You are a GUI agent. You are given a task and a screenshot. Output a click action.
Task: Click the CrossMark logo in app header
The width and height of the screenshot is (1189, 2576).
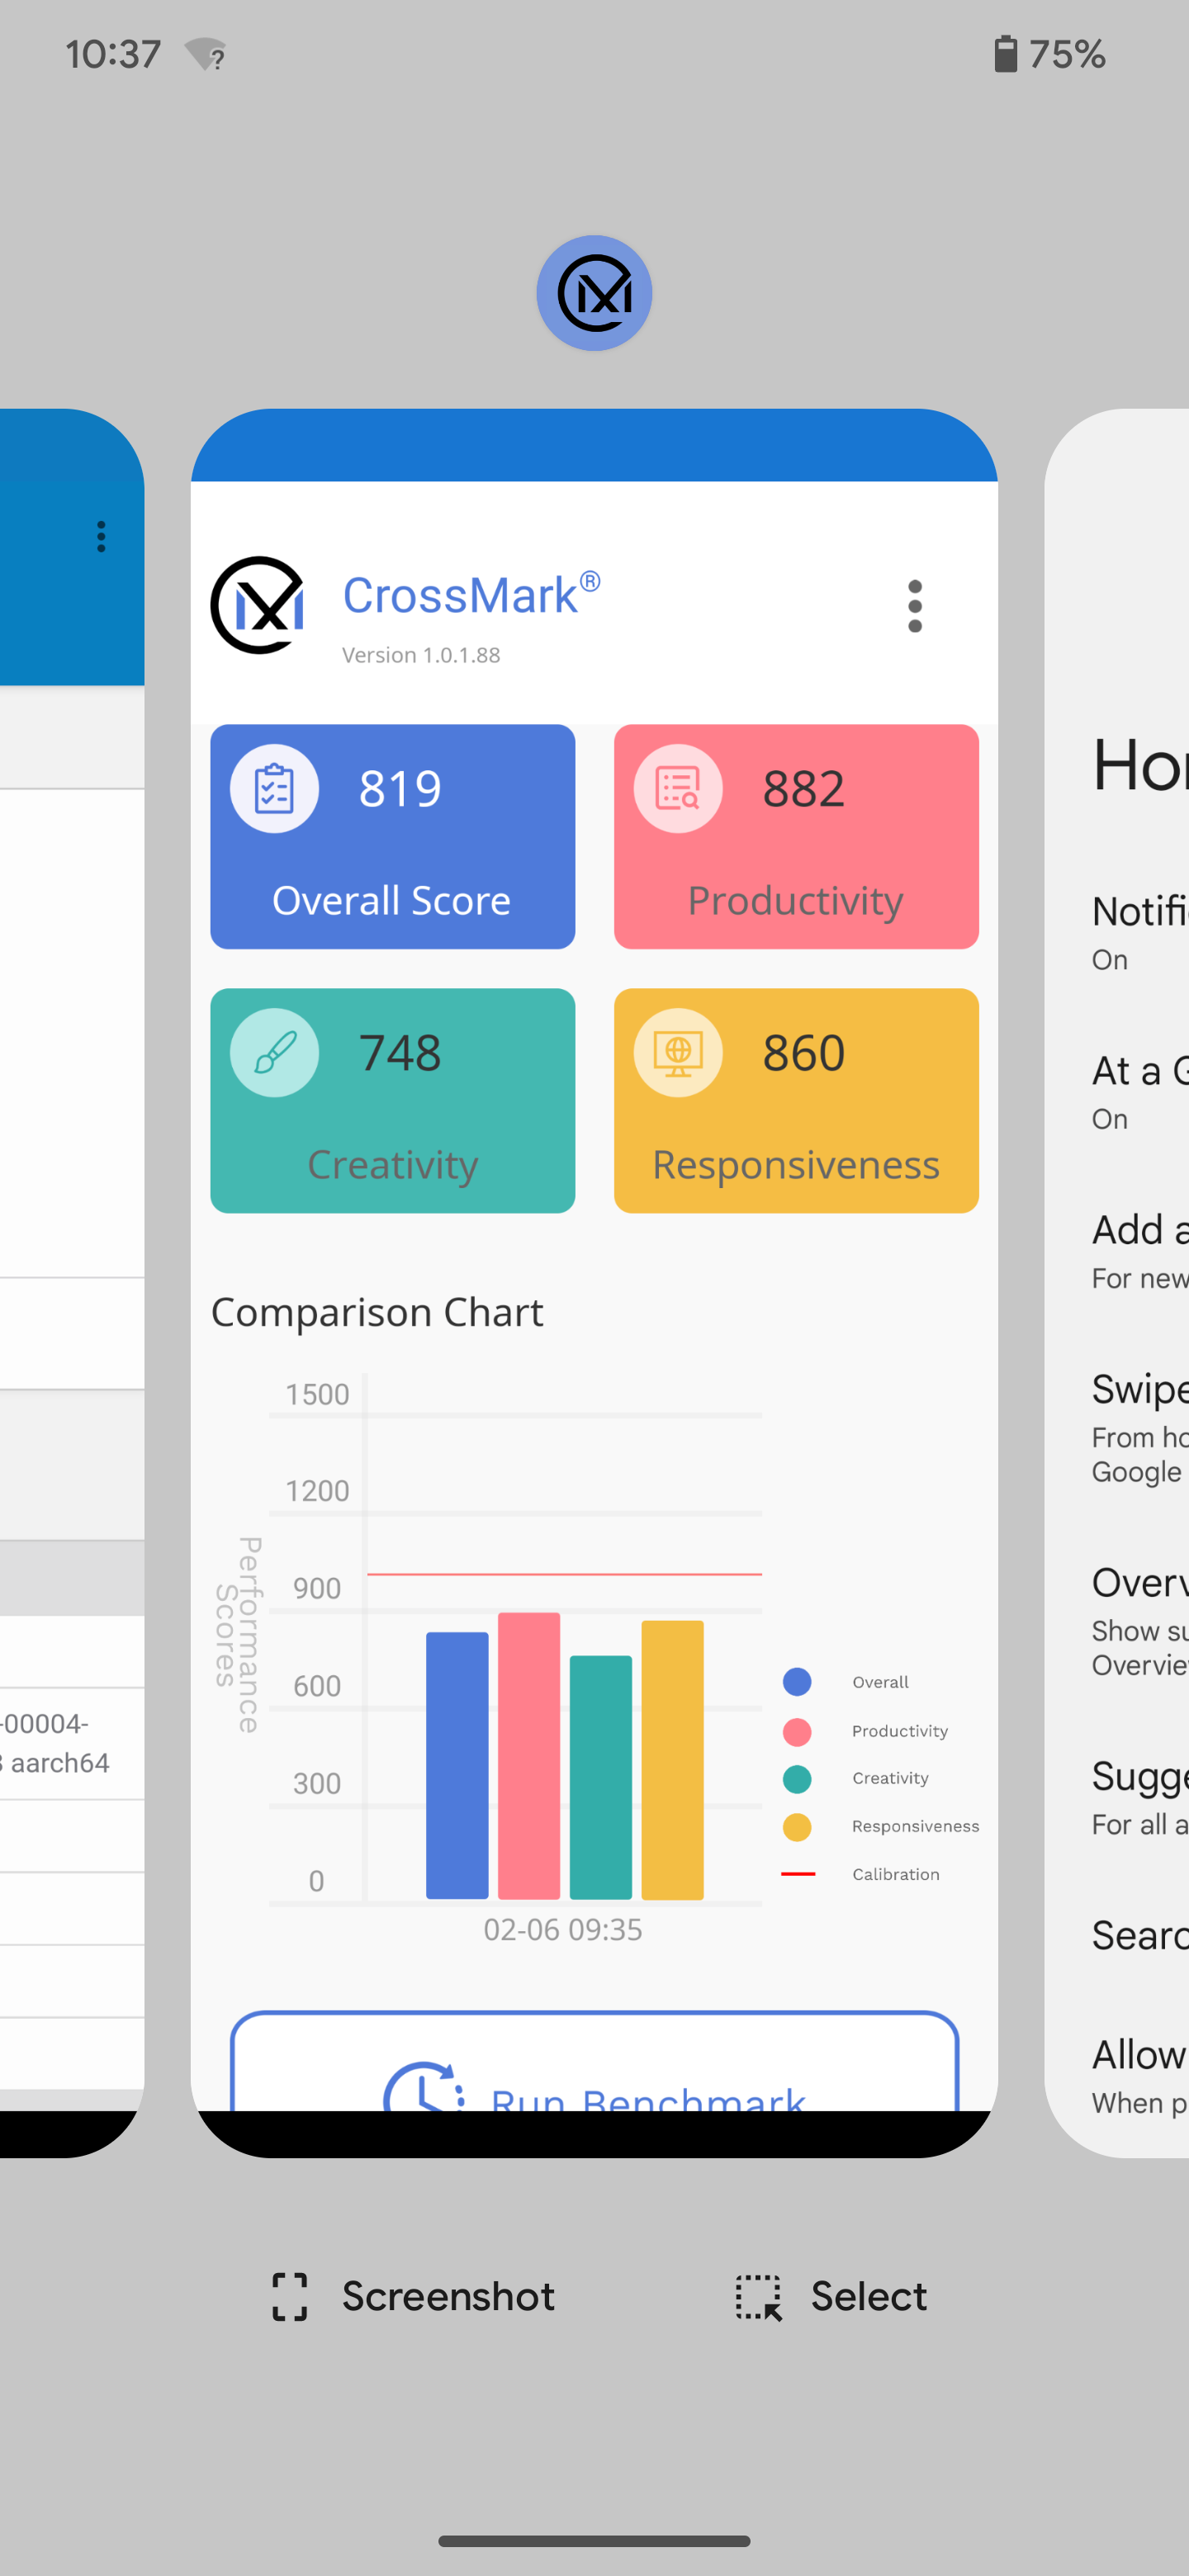[x=257, y=605]
